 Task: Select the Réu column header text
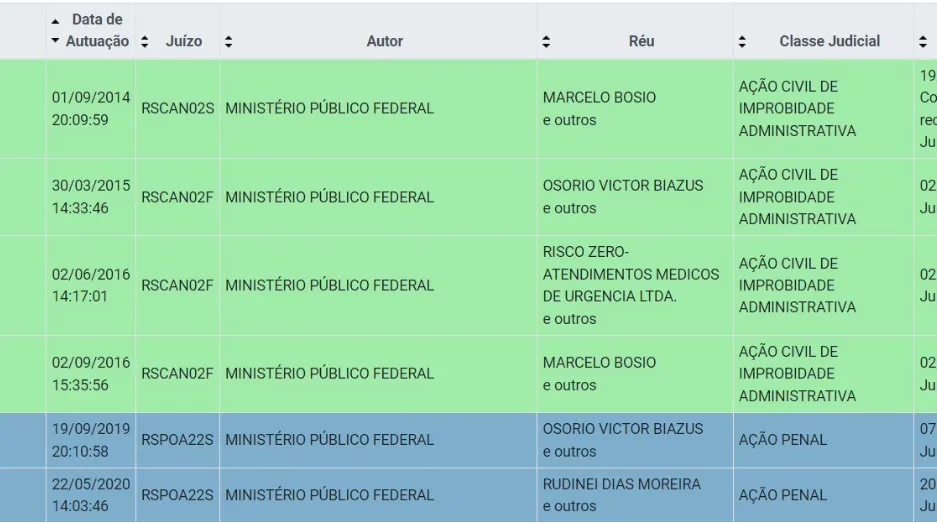pos(641,41)
